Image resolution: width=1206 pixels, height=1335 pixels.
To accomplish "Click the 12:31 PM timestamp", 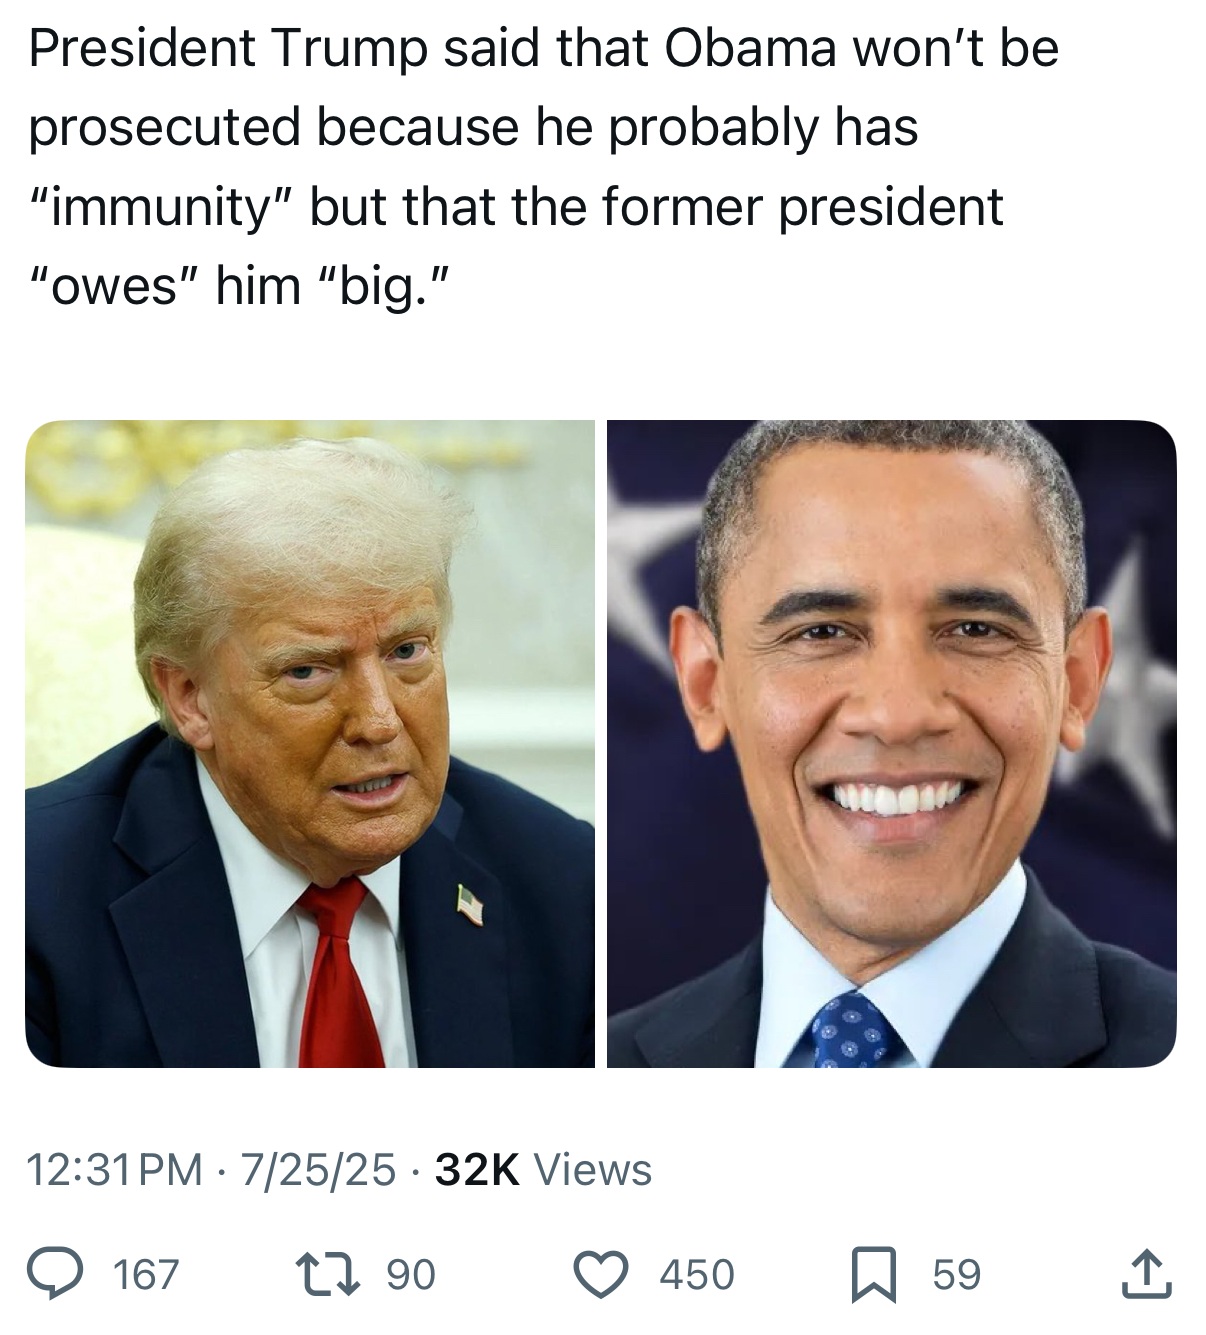I will (x=115, y=1170).
